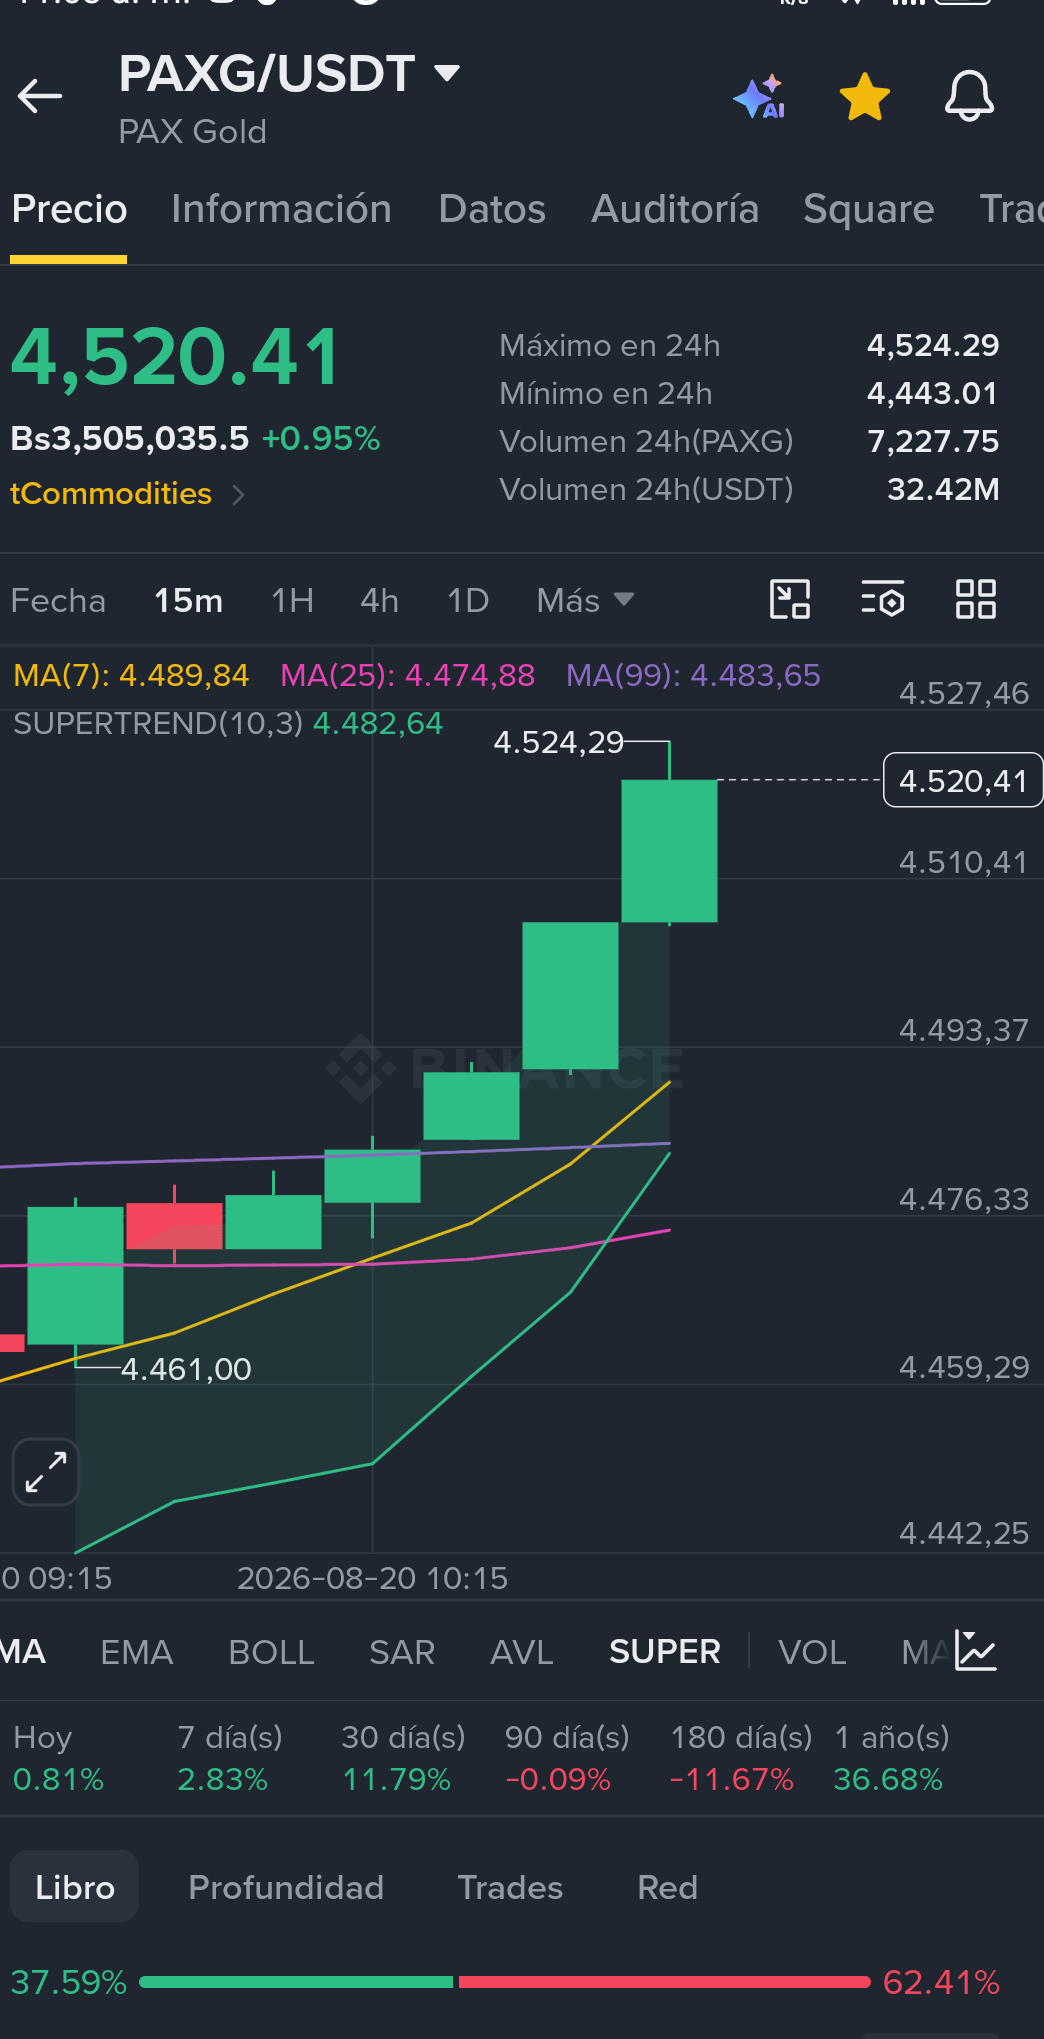Expand the Más timeframe dropdown
The width and height of the screenshot is (1044, 2039).
pos(585,601)
